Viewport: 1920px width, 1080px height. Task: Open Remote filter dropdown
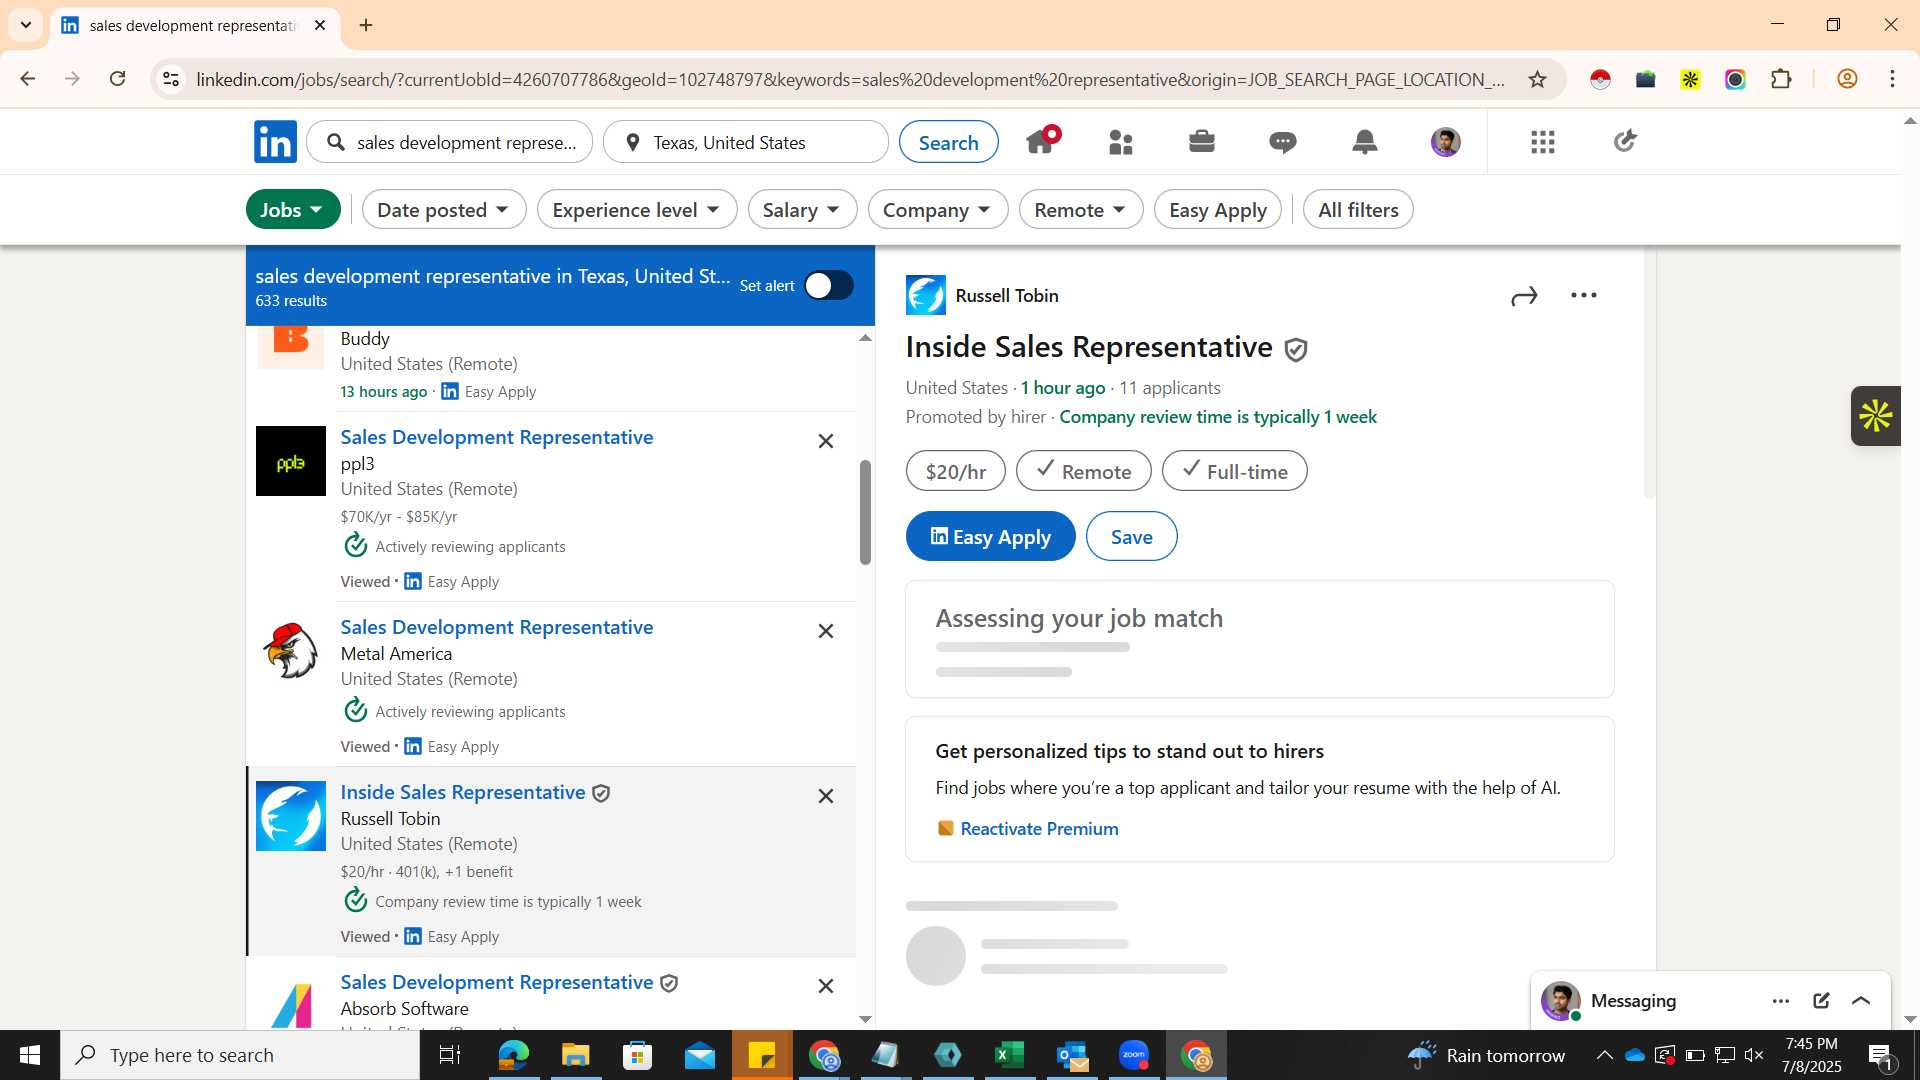click(x=1081, y=210)
